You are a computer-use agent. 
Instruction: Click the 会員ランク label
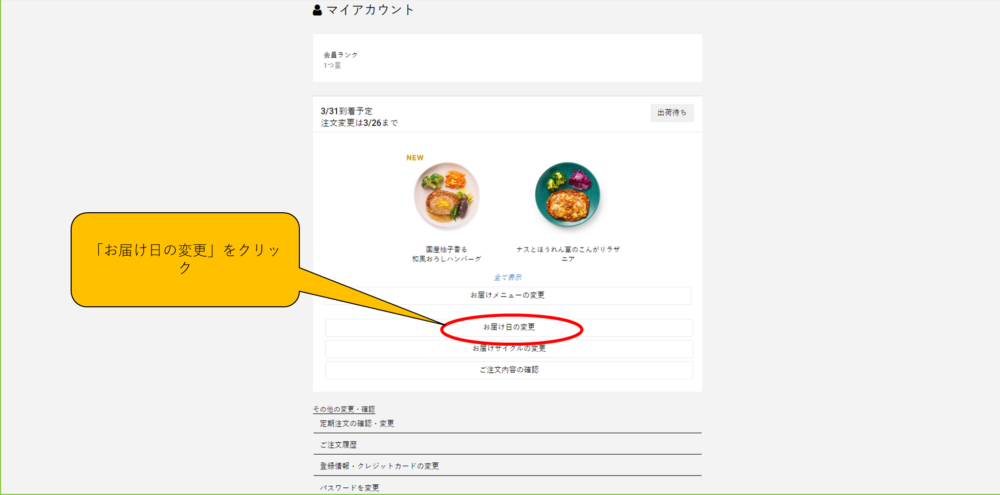[x=340, y=54]
